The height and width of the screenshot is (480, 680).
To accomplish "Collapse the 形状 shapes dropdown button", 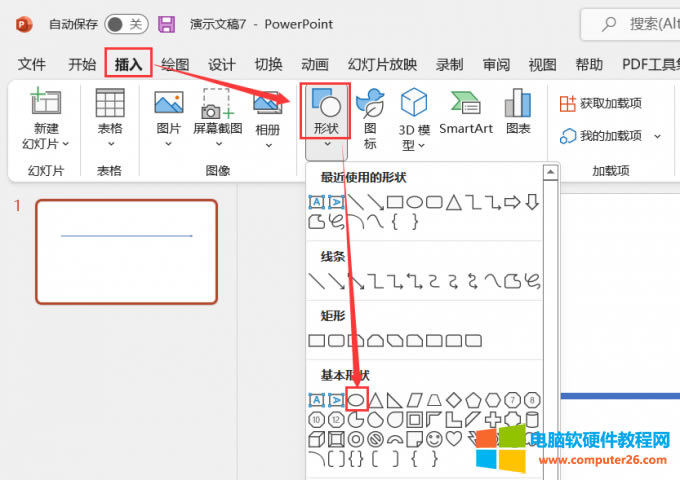I will 327,121.
